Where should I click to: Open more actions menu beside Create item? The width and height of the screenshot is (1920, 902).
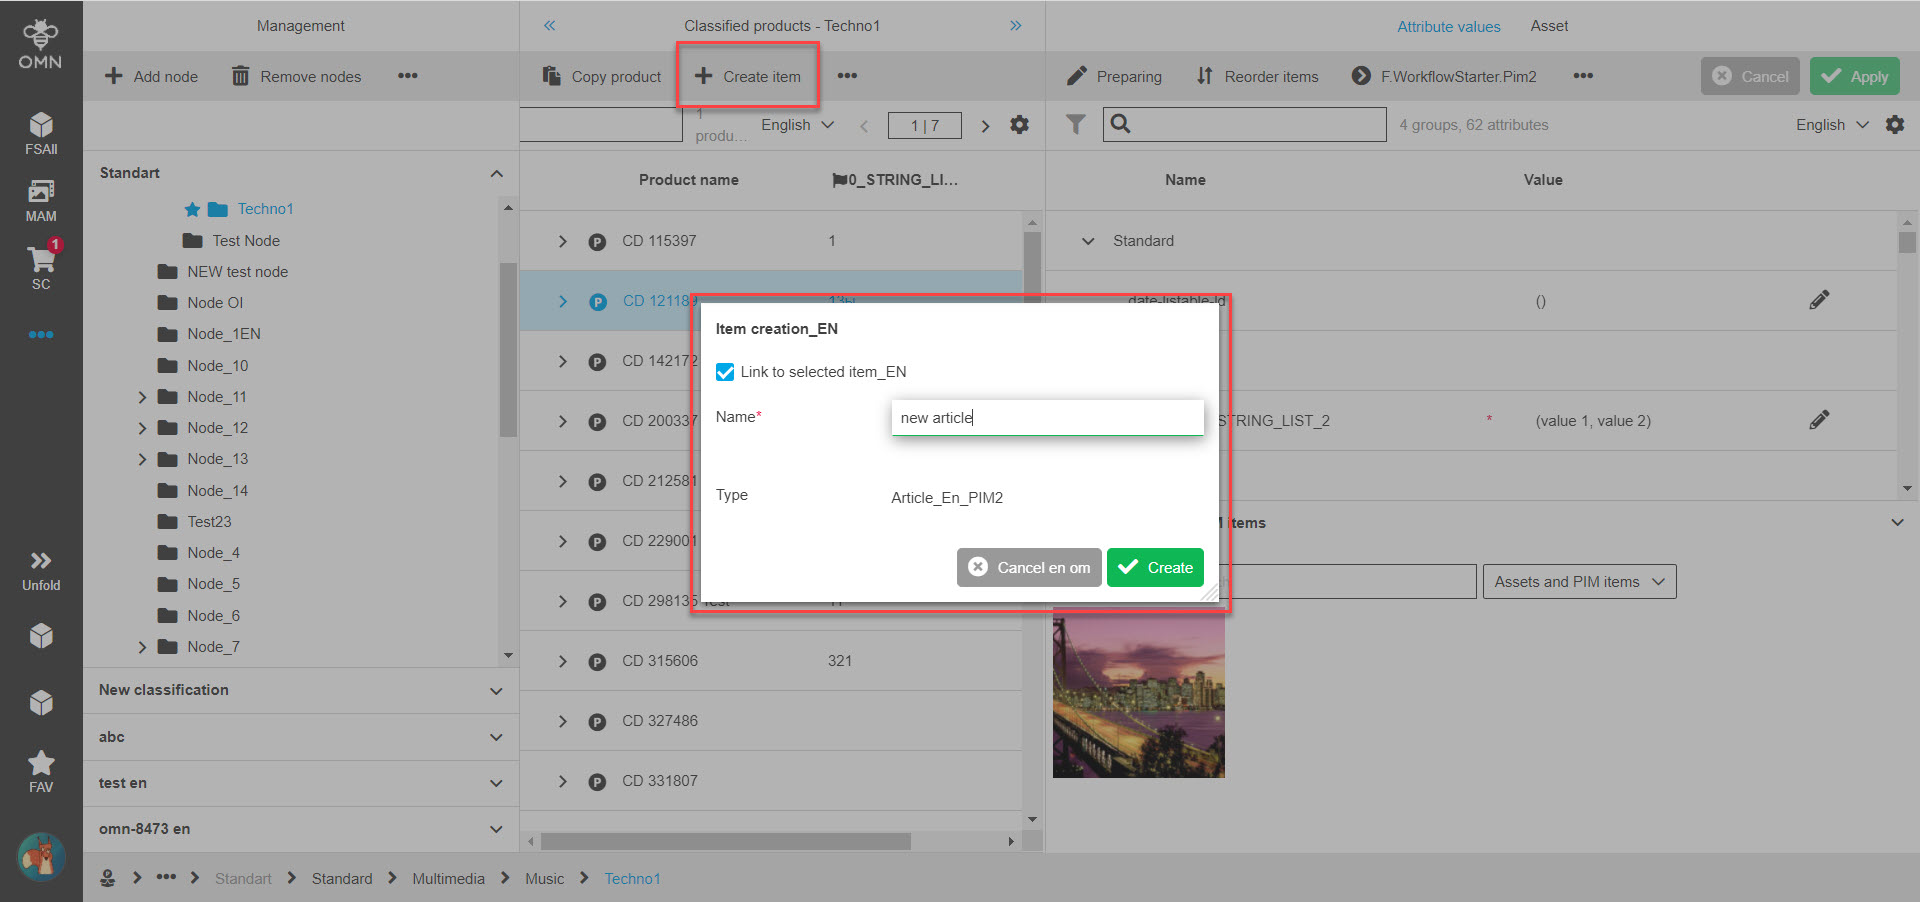coord(848,76)
